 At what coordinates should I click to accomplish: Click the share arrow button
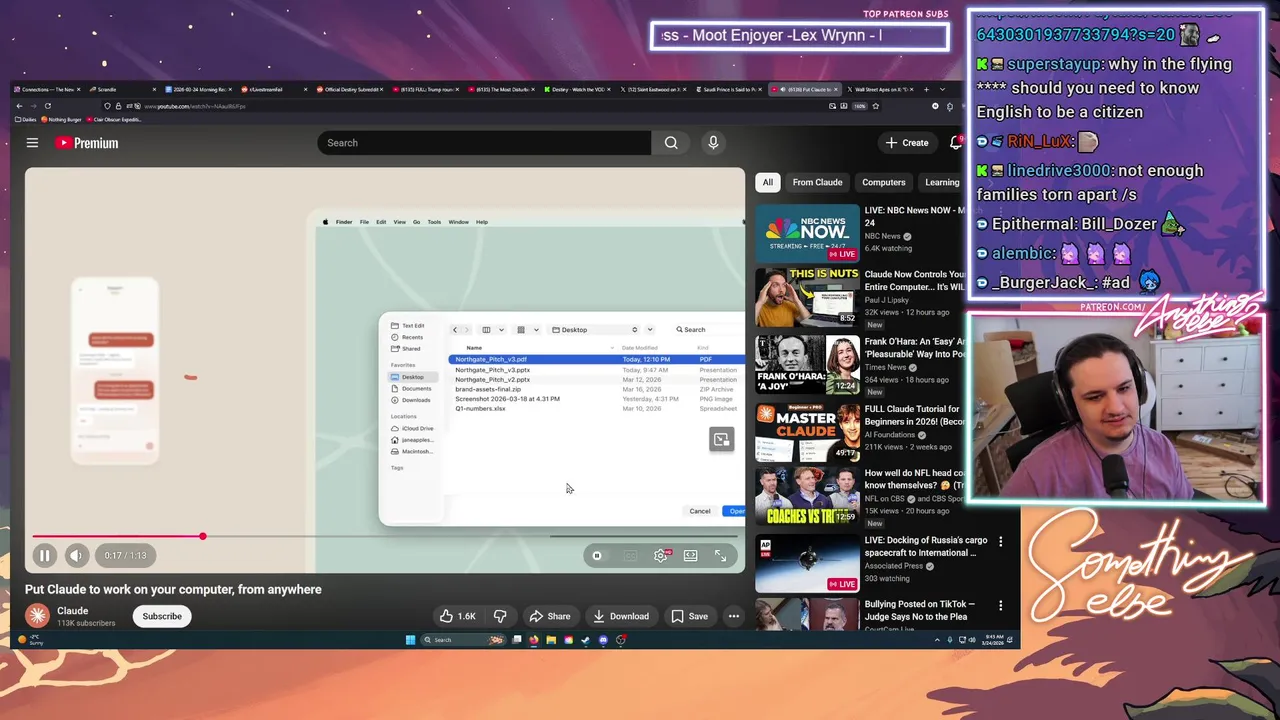coord(550,616)
